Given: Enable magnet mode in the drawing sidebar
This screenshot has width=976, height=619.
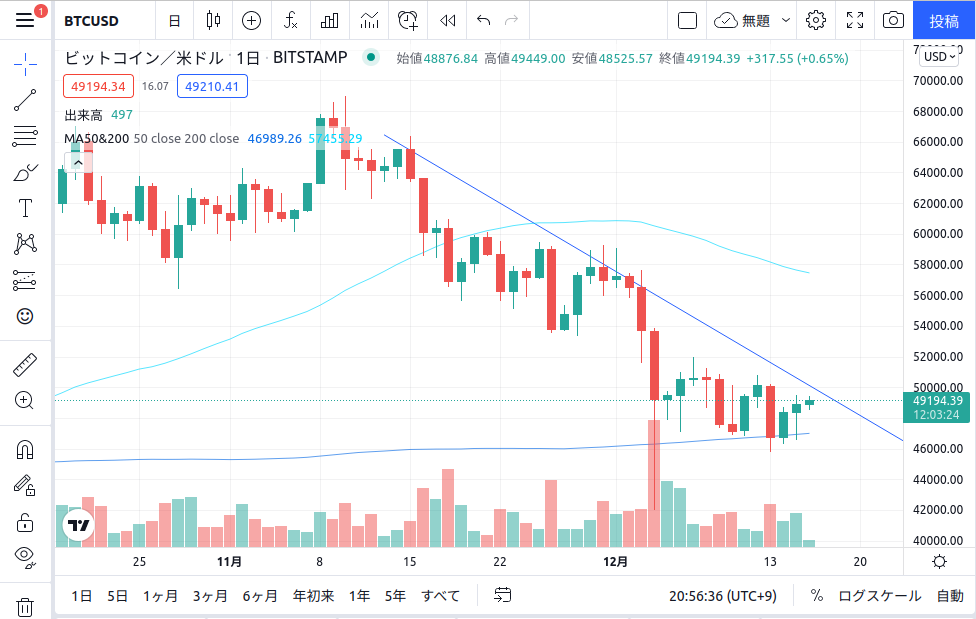Looking at the screenshot, I should pyautogui.click(x=25, y=449).
